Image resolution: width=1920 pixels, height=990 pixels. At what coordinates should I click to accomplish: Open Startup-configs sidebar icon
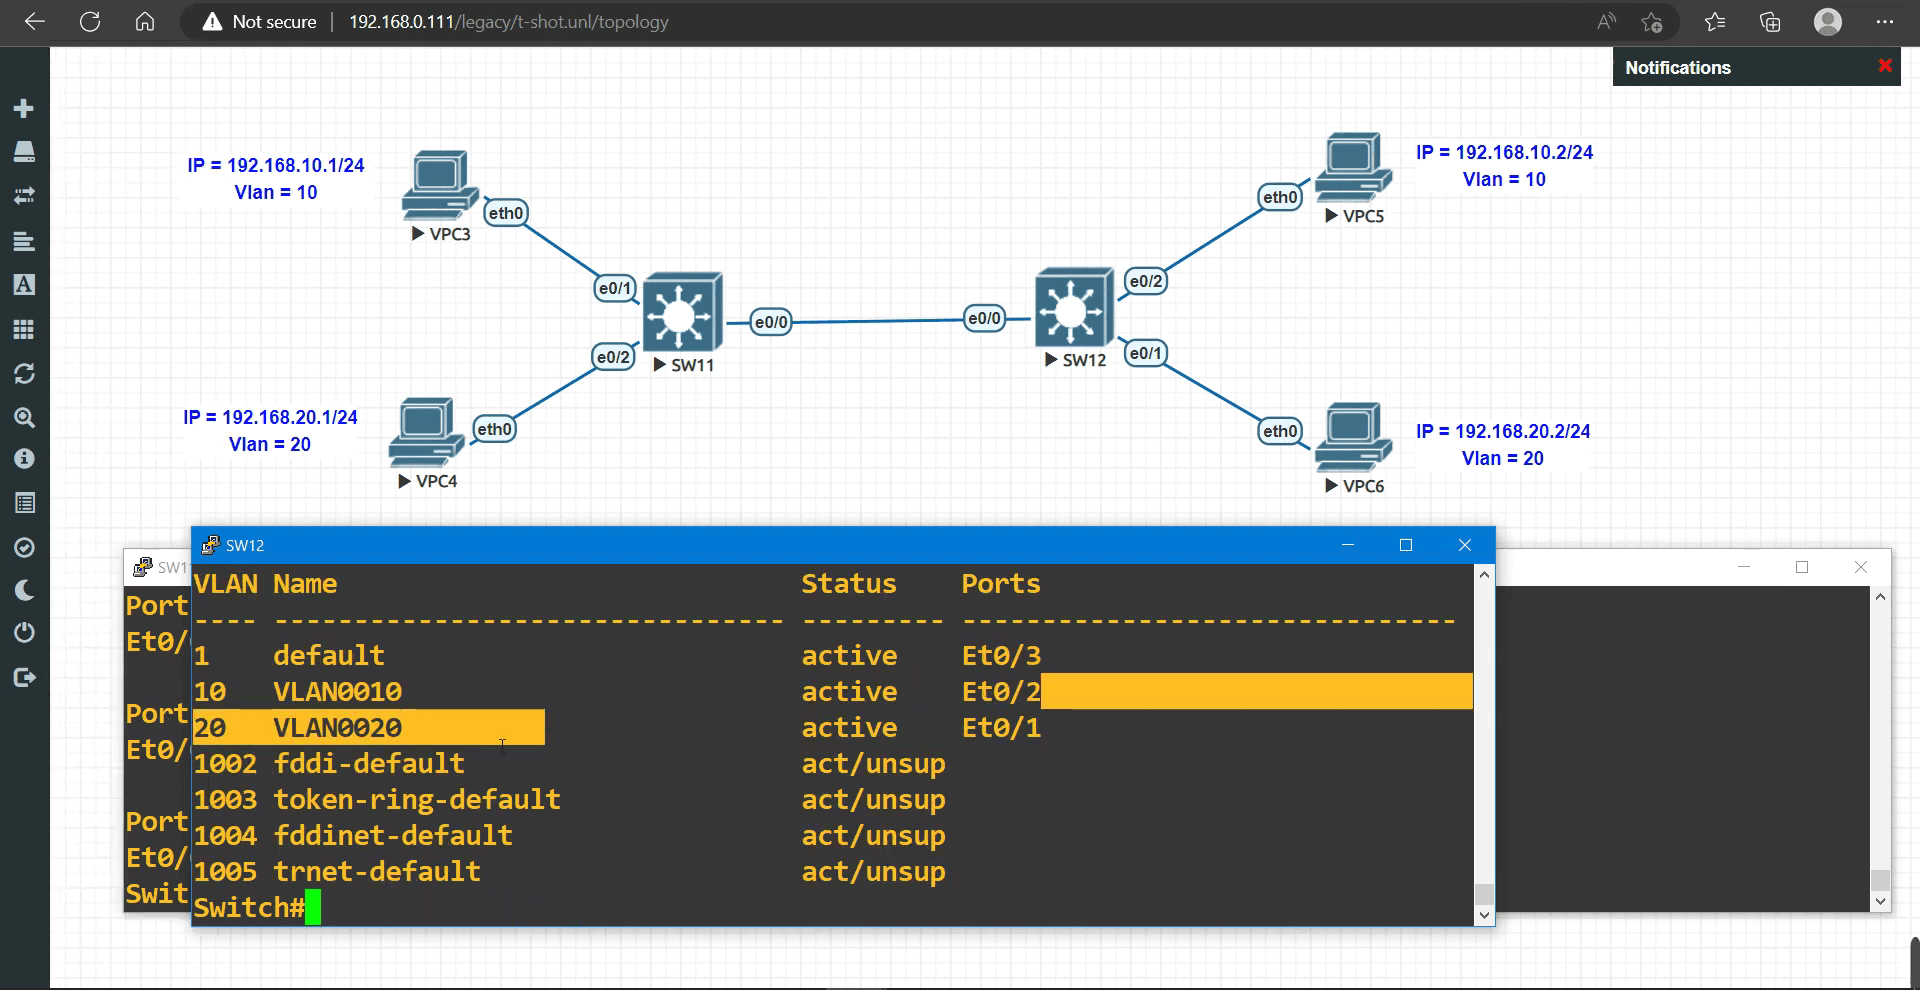pos(24,241)
